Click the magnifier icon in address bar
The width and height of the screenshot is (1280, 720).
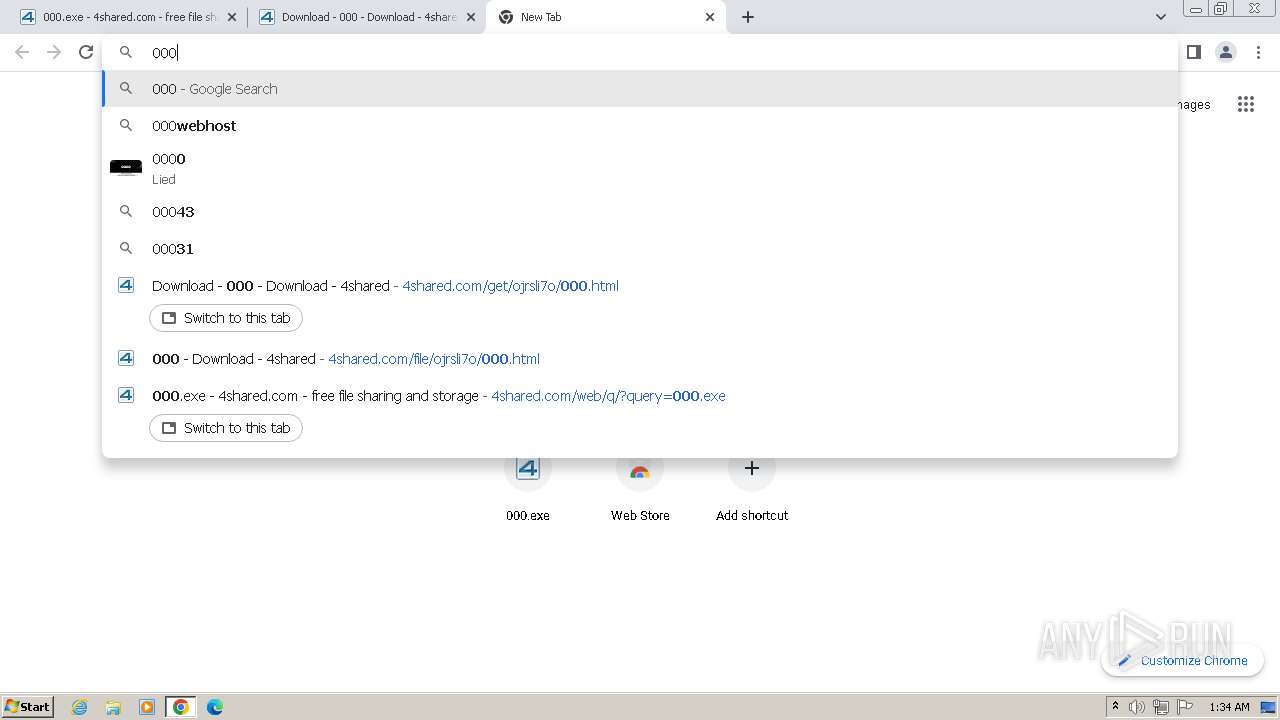(x=126, y=52)
